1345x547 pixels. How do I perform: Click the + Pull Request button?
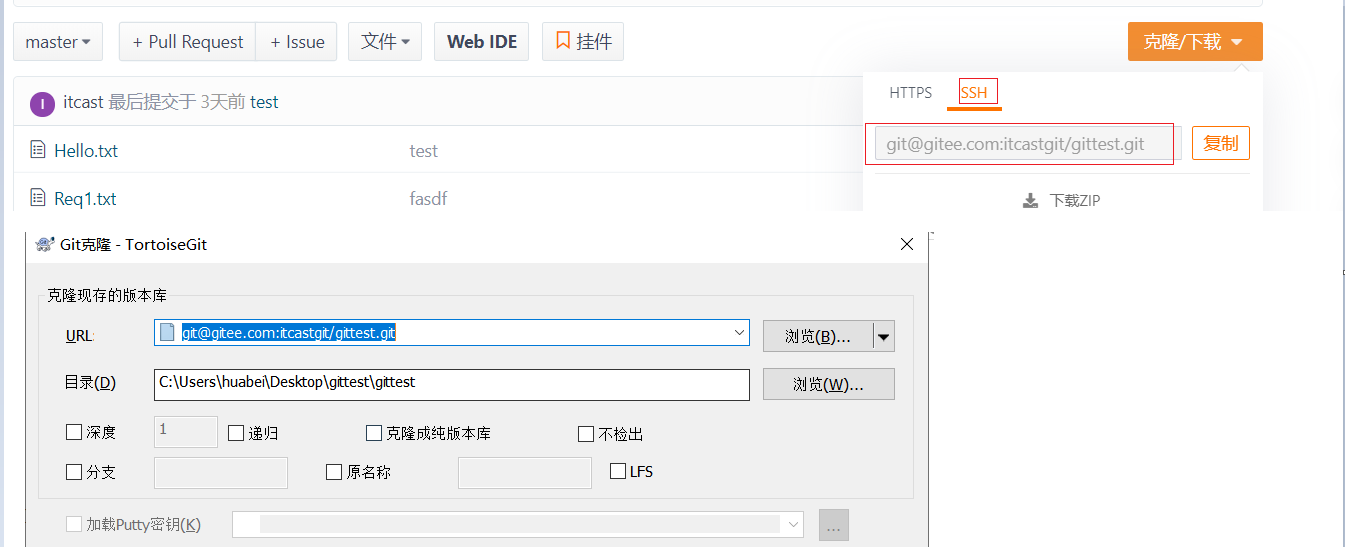[x=187, y=42]
